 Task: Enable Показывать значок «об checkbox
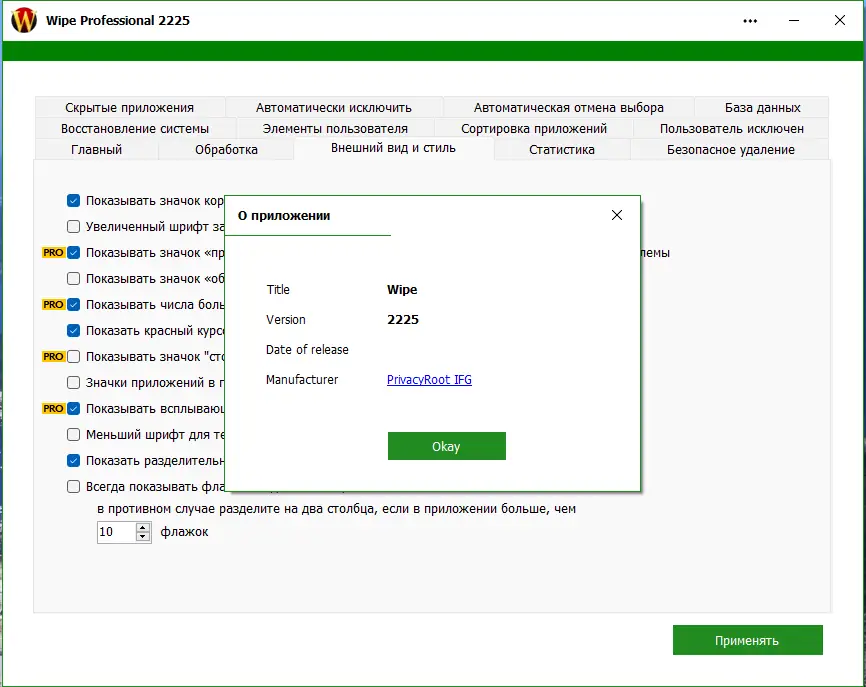[x=73, y=278]
